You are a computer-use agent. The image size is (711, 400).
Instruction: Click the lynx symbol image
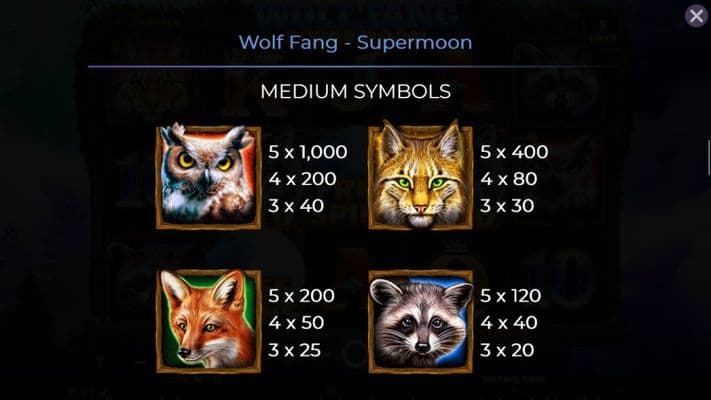point(420,175)
